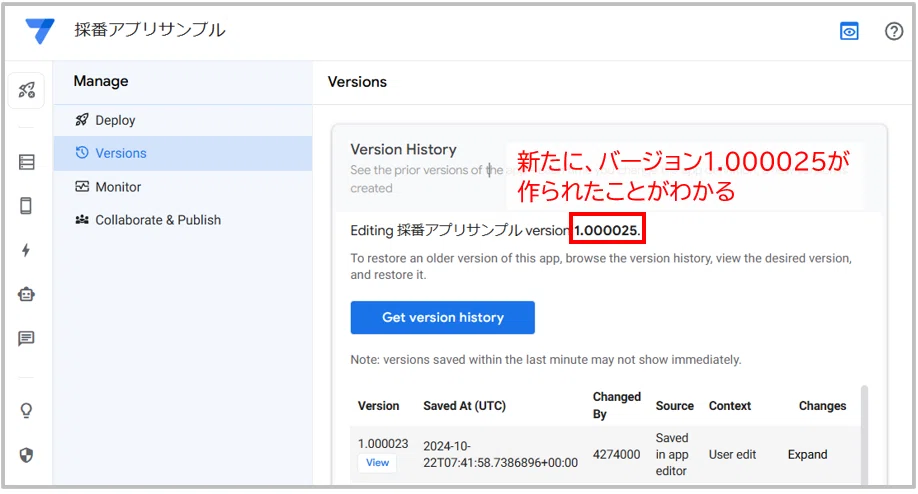Image resolution: width=918 pixels, height=494 pixels.
Task: Click the version table scrollbar
Action: point(864,433)
